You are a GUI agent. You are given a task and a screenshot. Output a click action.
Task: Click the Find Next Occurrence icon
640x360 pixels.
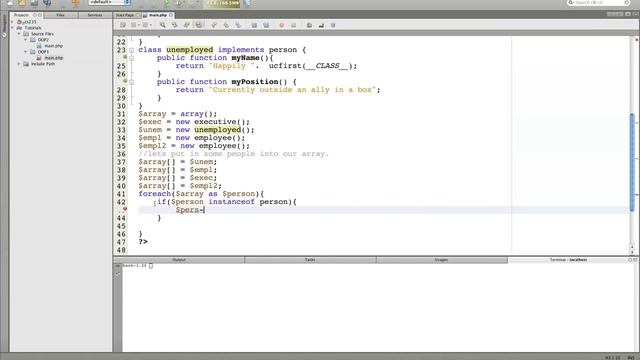[187, 25]
